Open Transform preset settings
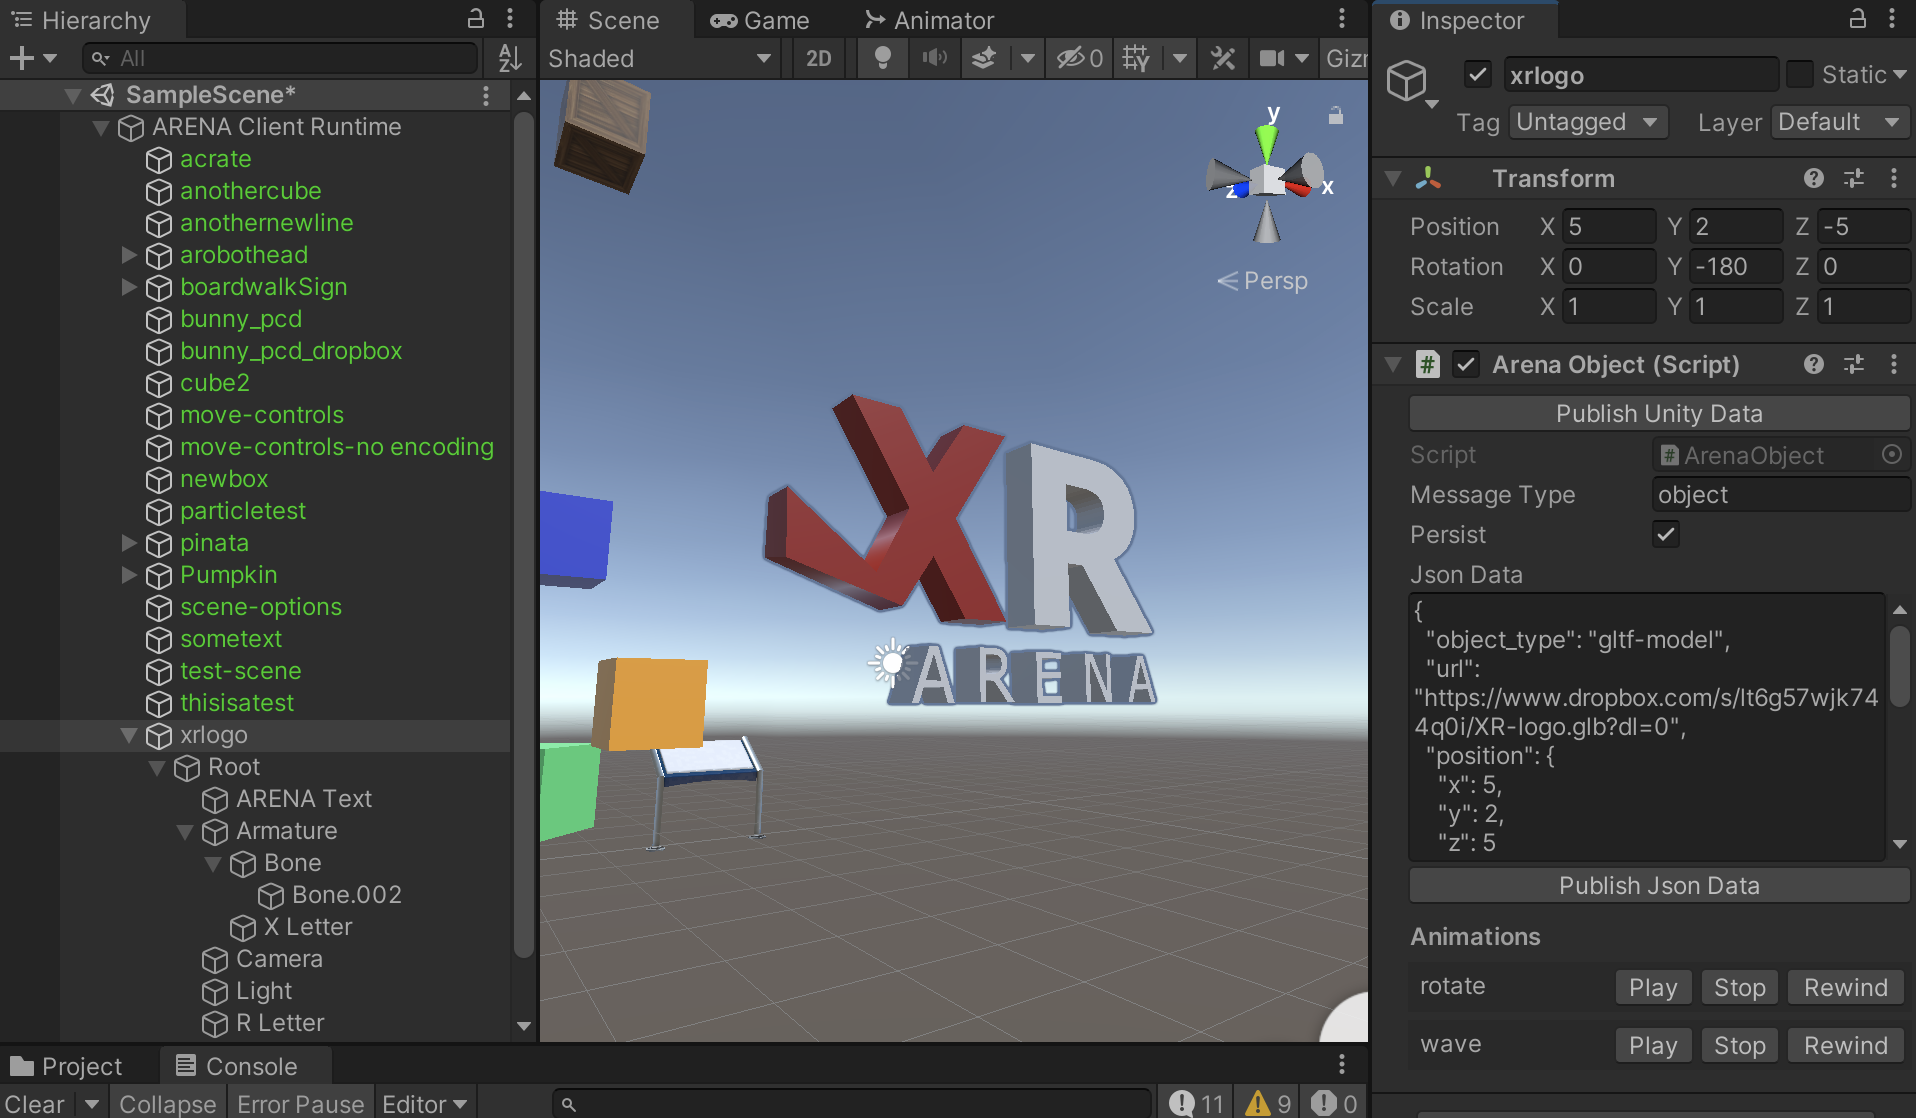 [1854, 178]
